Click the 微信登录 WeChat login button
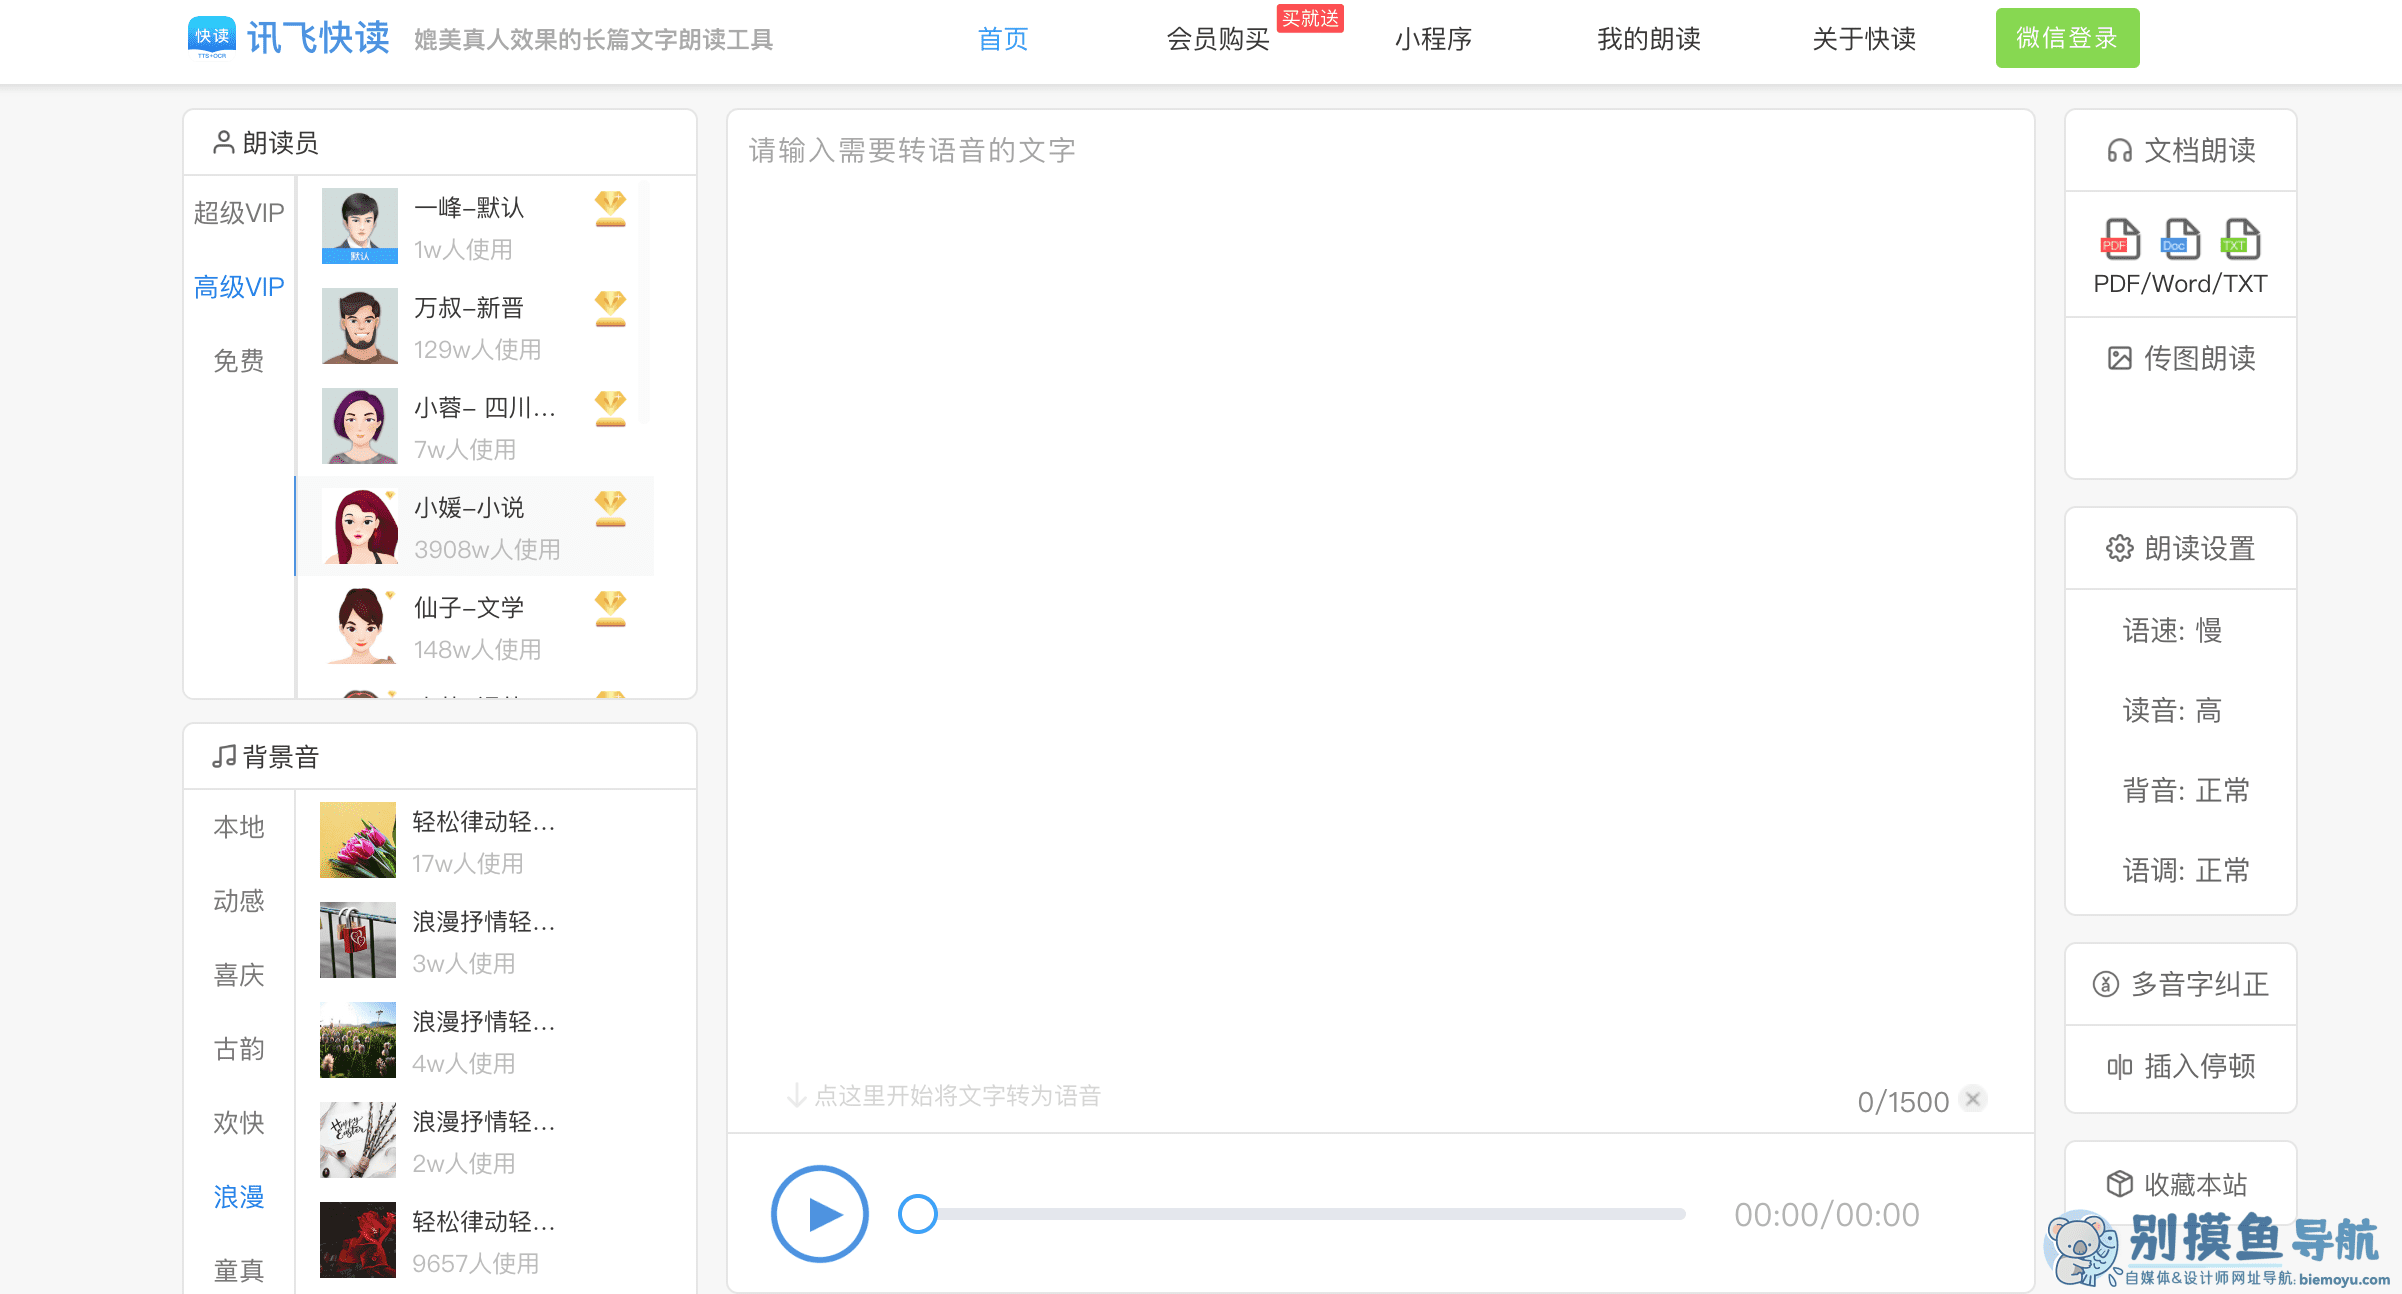 click(2066, 37)
